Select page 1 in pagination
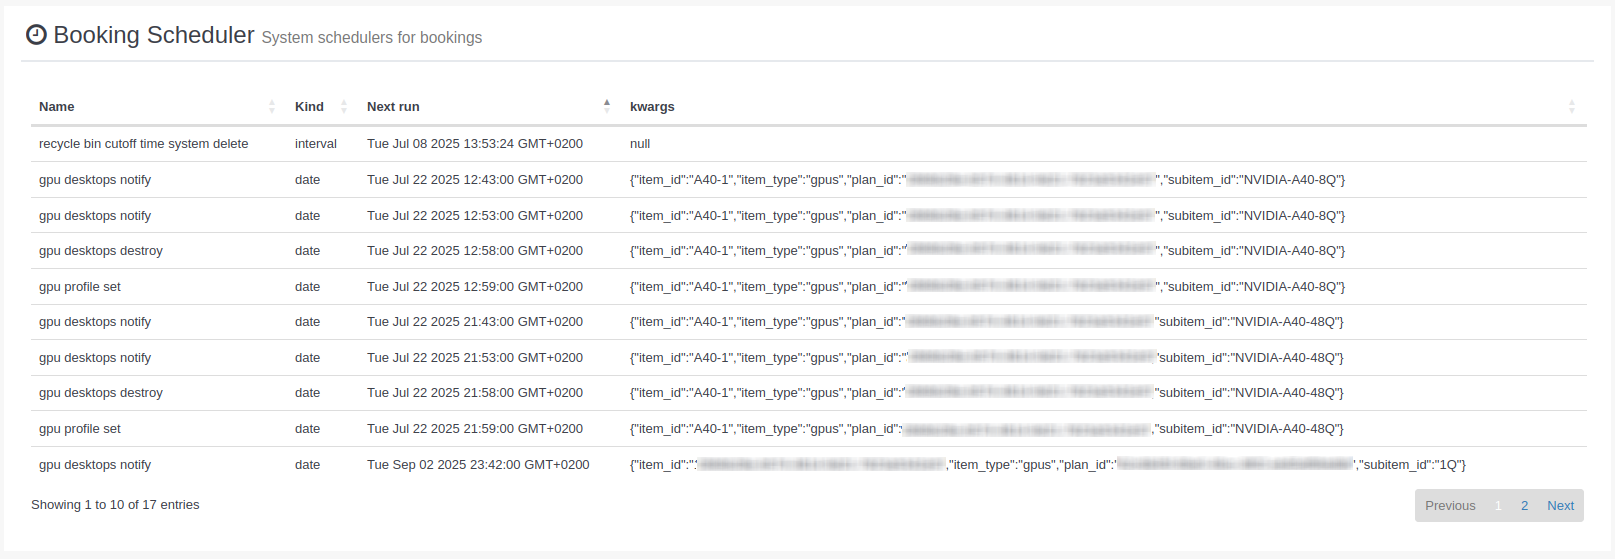Viewport: 1615px width, 559px height. (1498, 506)
